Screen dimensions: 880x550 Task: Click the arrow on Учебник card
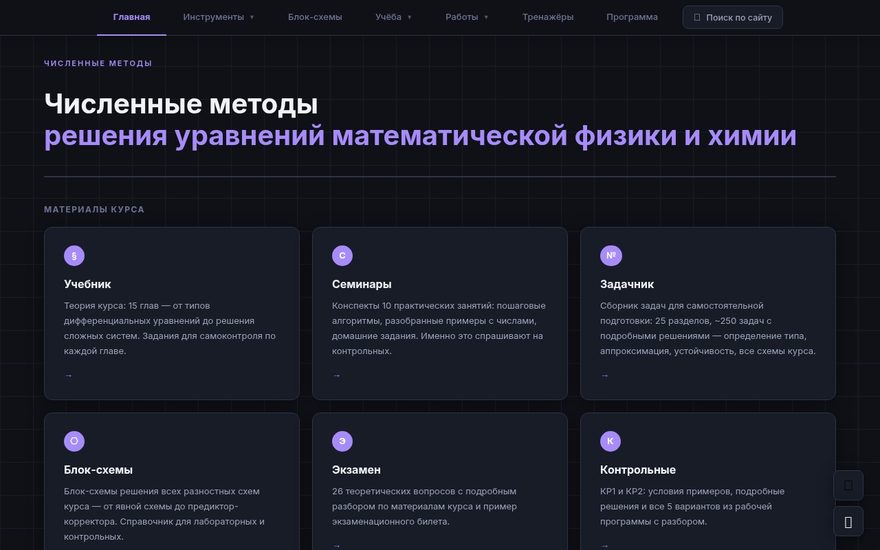click(x=68, y=375)
